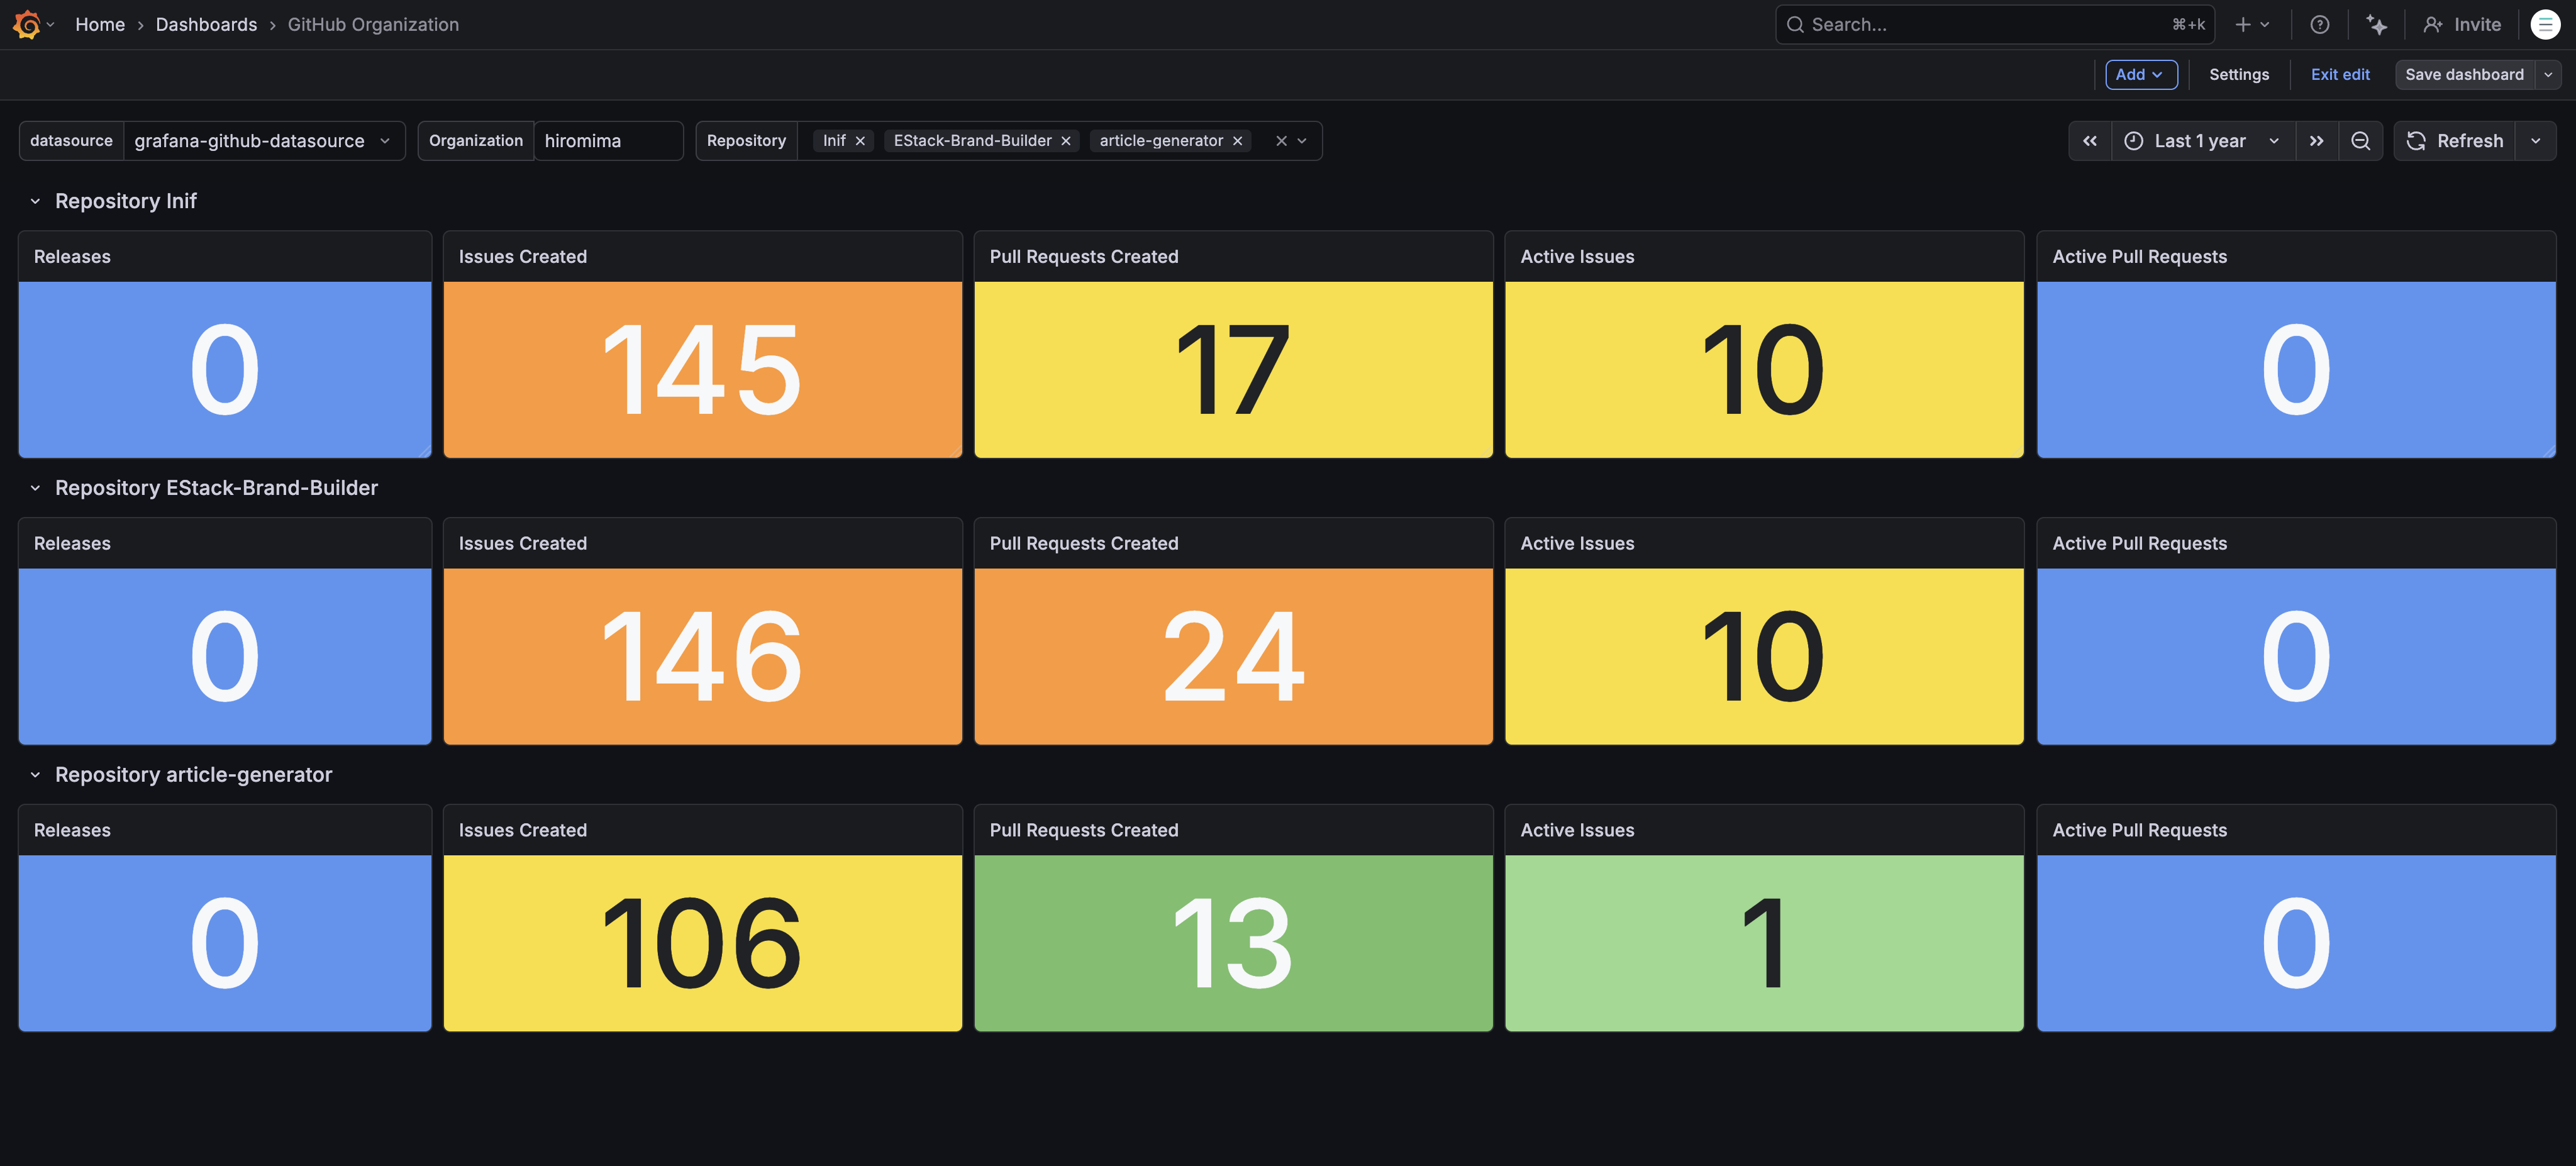Click the Grafana logo icon

27,24
